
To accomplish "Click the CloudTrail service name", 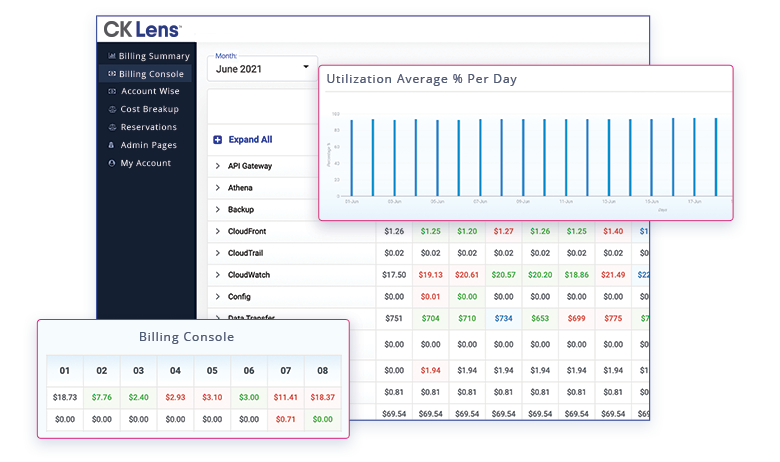I will coord(245,253).
